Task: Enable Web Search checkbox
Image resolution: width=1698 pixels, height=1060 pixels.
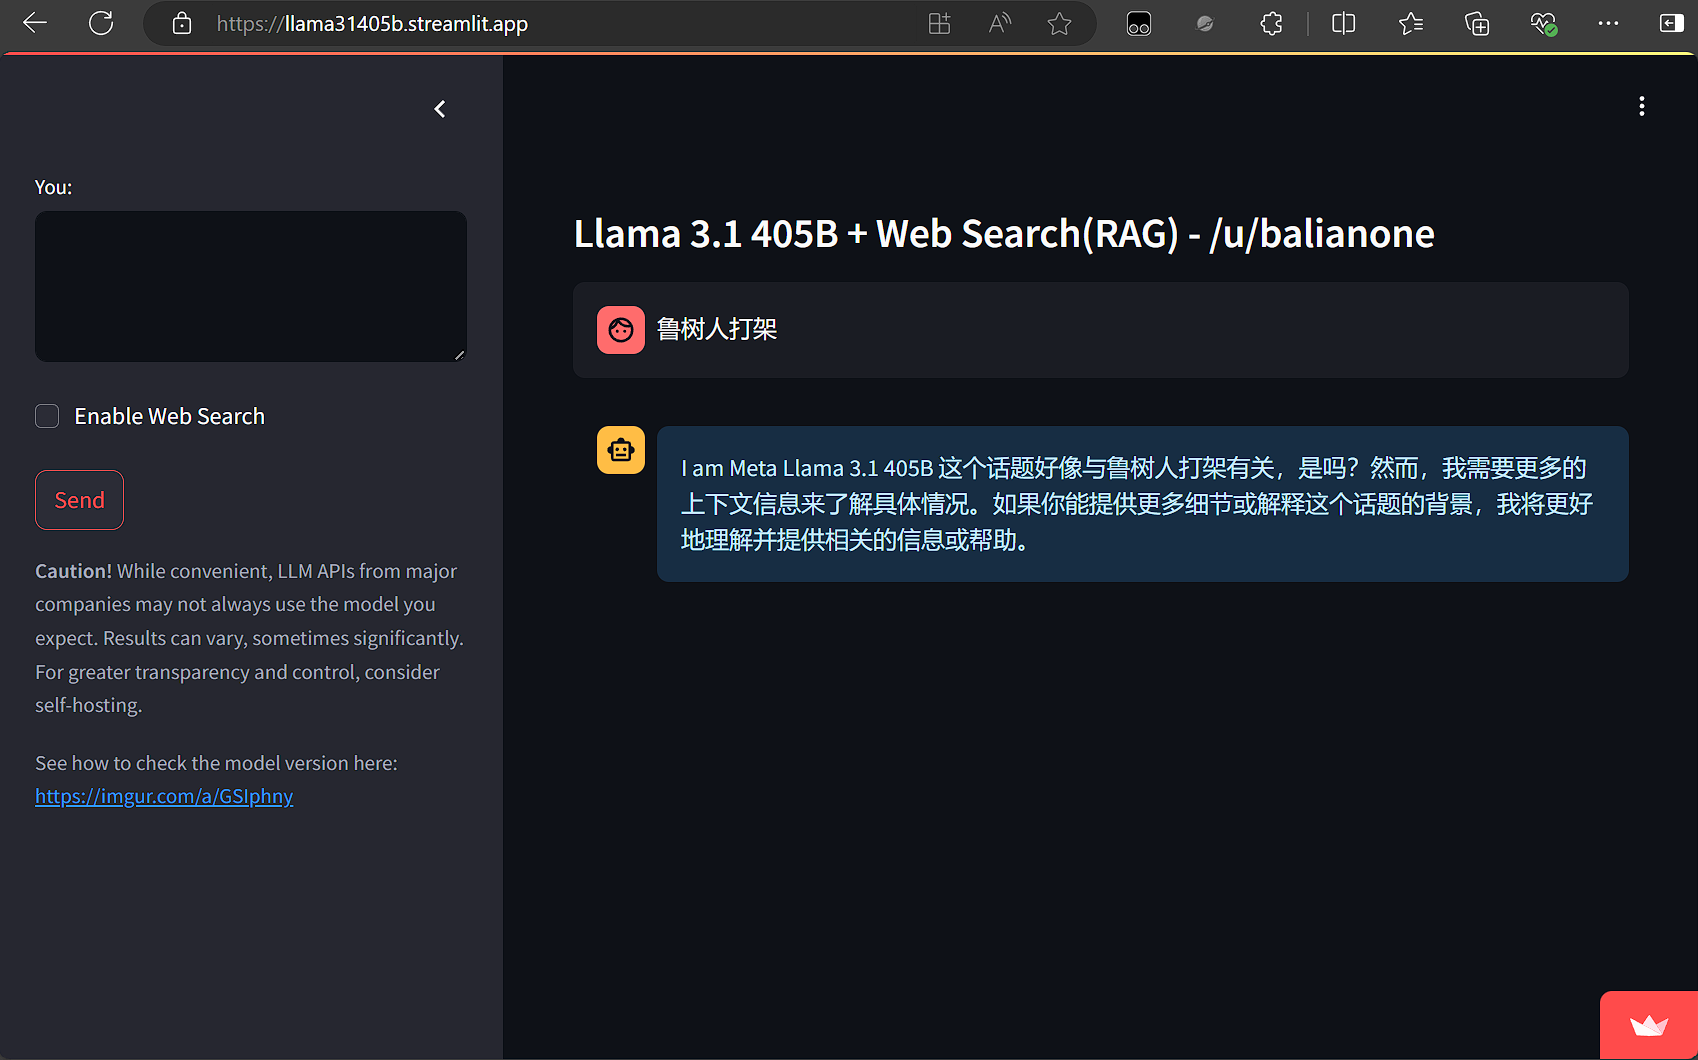Action: point(47,416)
